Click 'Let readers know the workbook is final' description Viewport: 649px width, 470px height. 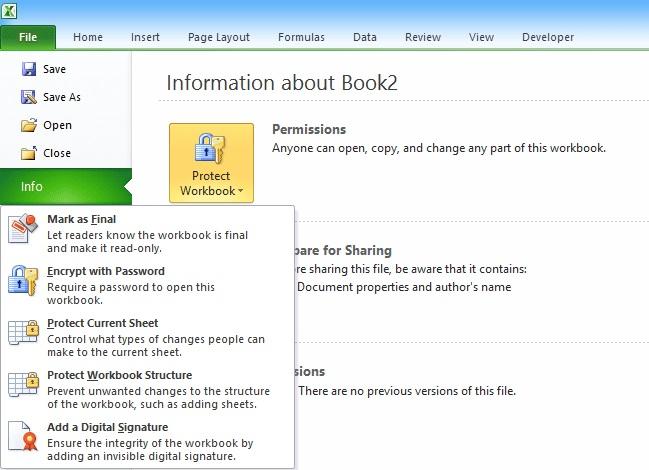coord(147,242)
